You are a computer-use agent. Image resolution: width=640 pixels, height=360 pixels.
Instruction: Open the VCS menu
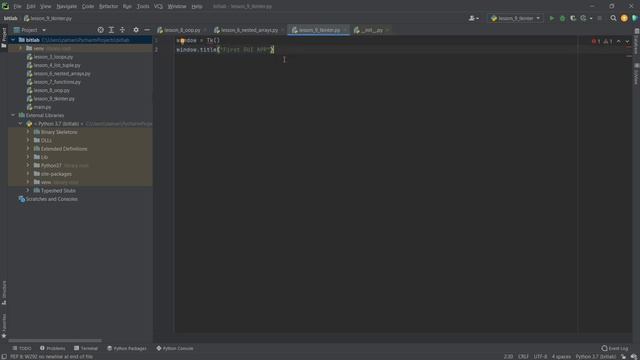tap(158, 6)
